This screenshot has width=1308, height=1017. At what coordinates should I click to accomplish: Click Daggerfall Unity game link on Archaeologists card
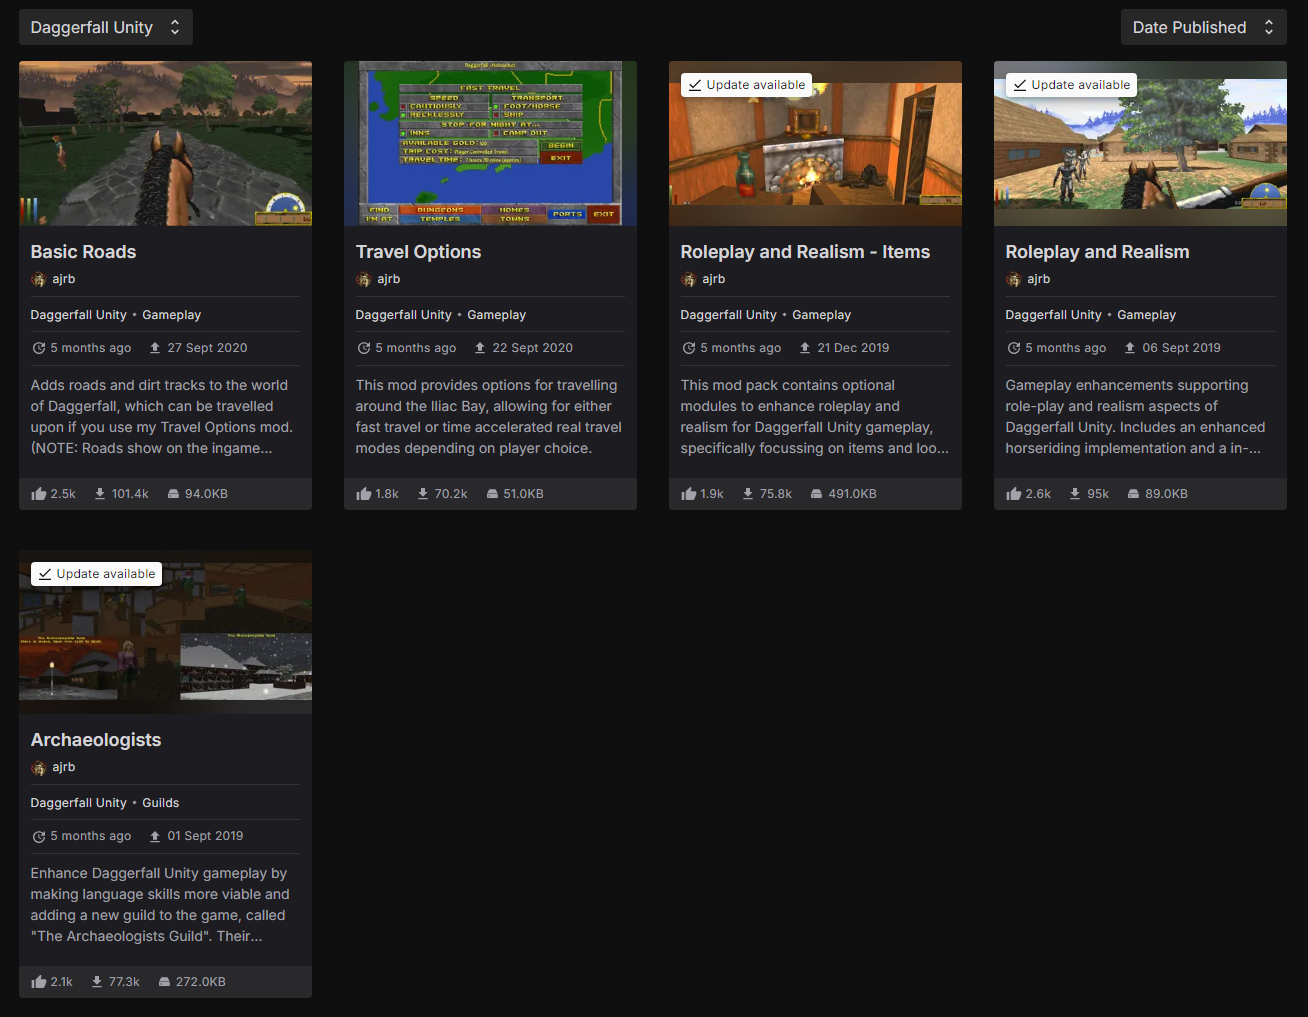click(79, 803)
